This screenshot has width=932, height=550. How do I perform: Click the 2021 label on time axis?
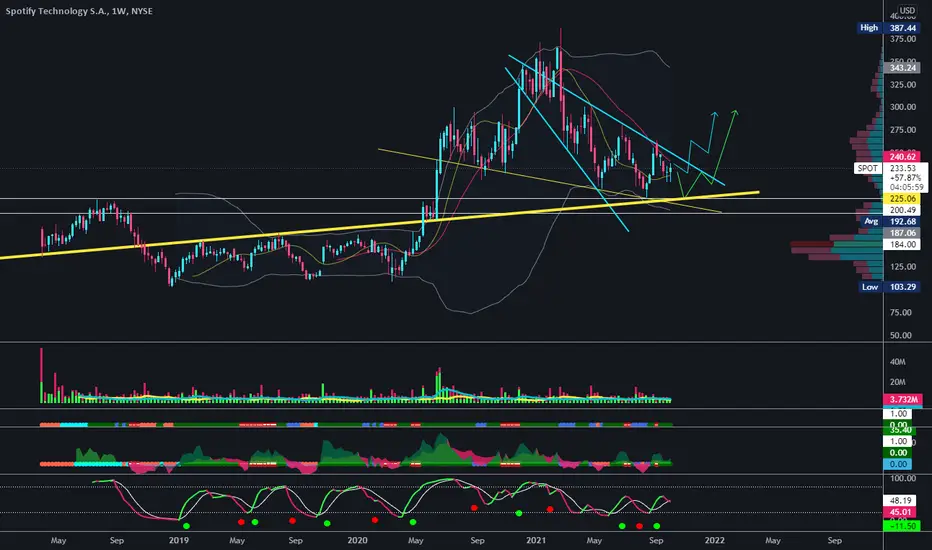tap(536, 540)
